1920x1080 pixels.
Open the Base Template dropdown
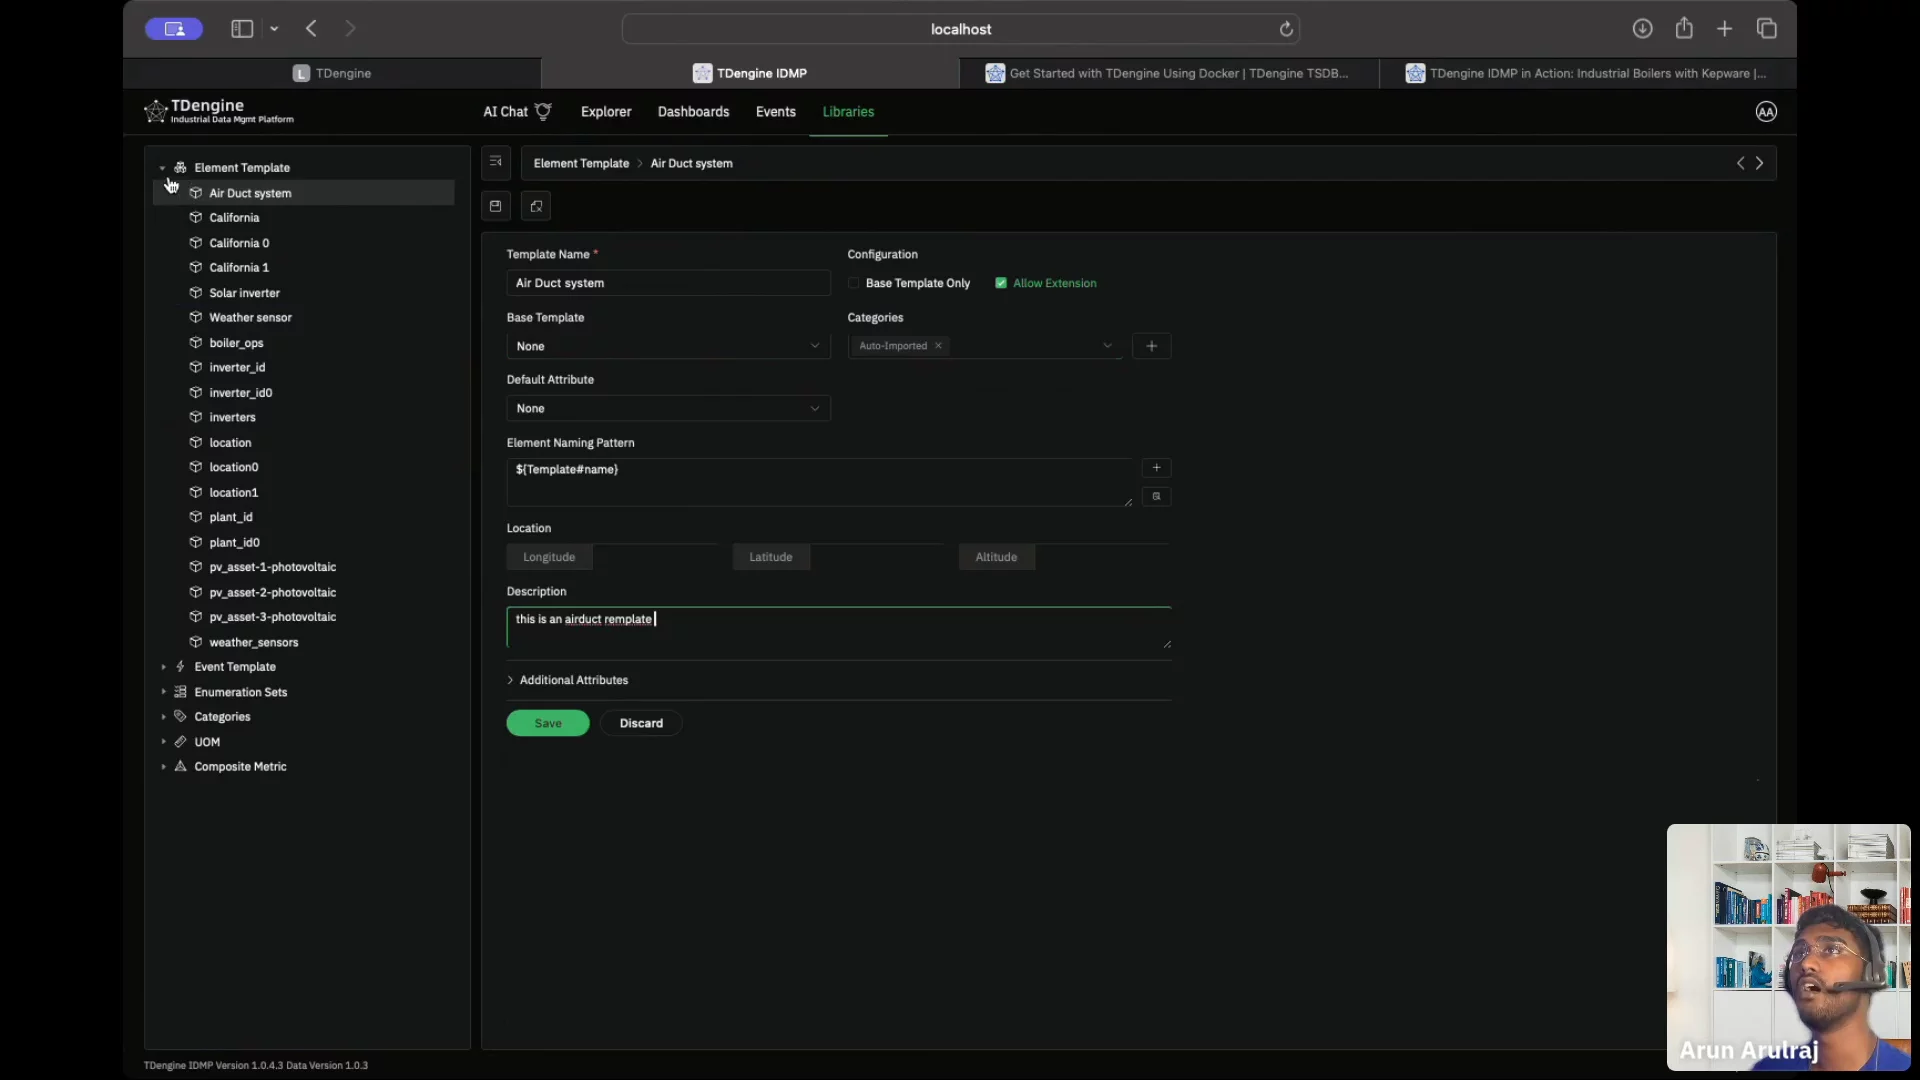(668, 346)
